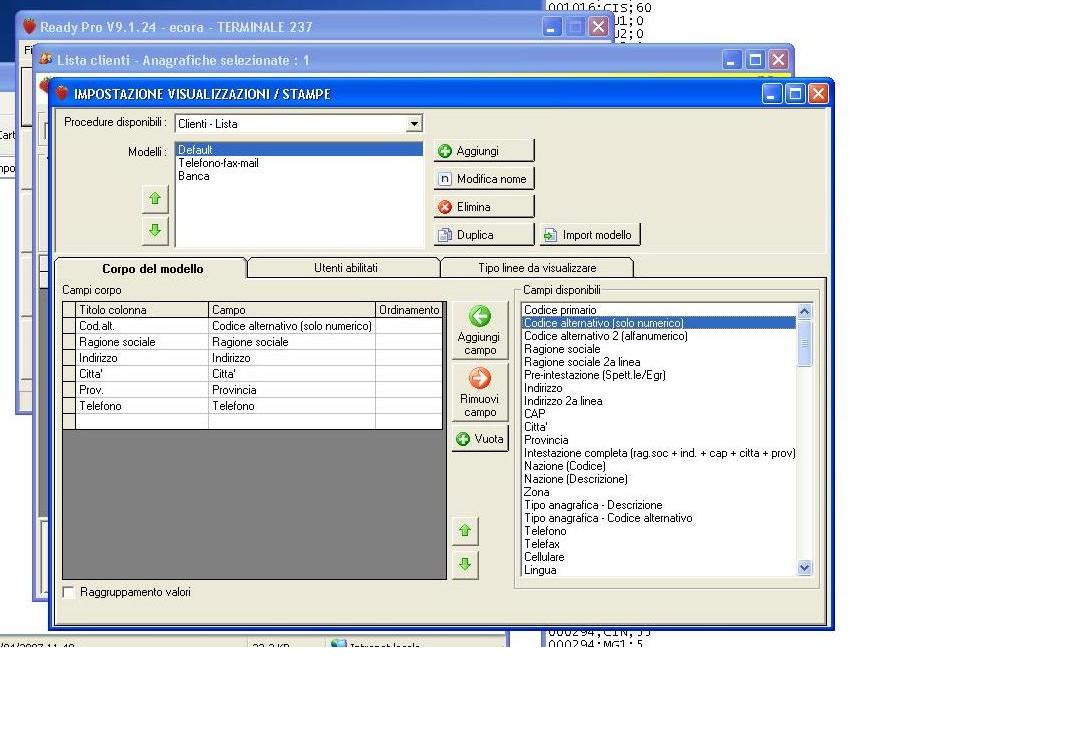1079x734 pixels.
Task: Switch to Corpo del modello tab
Action: [x=152, y=269]
